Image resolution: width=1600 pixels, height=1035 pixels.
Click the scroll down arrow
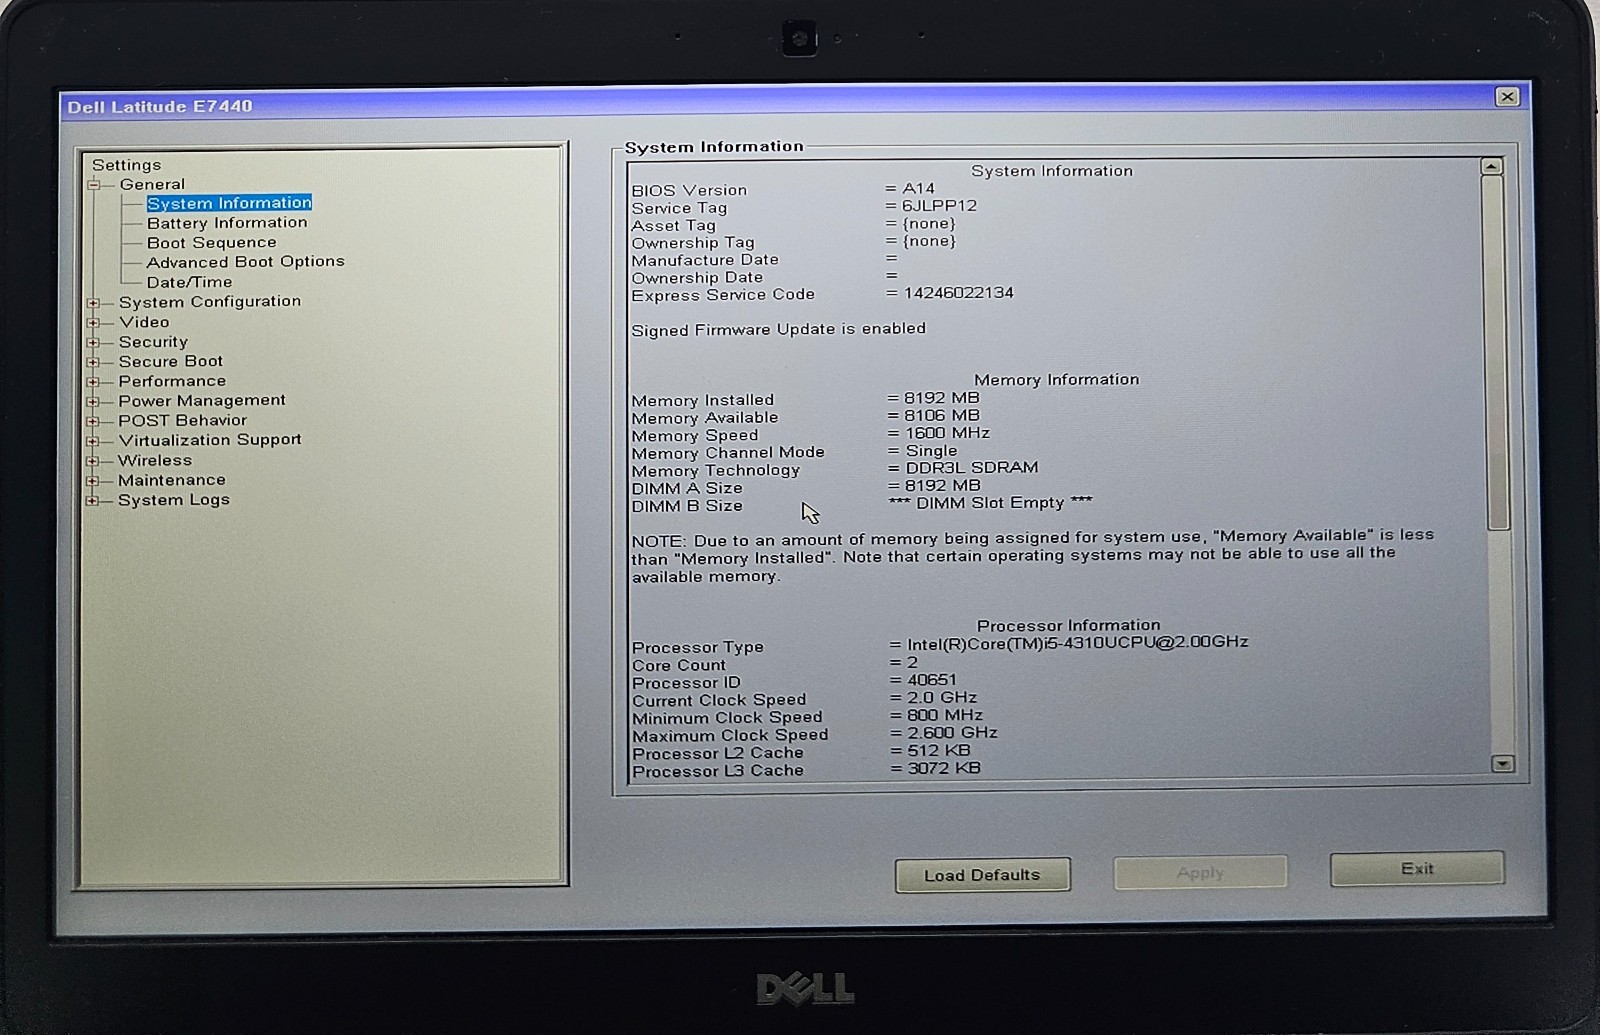[1501, 764]
